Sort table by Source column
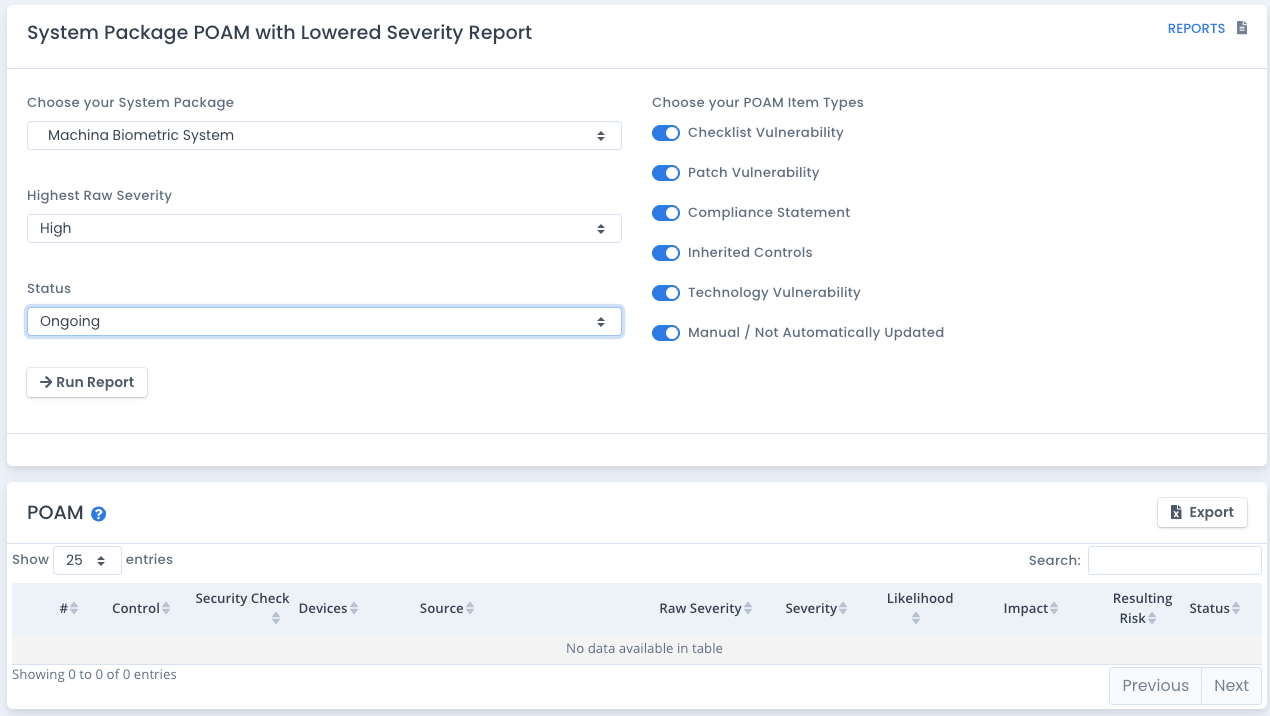 coord(447,608)
